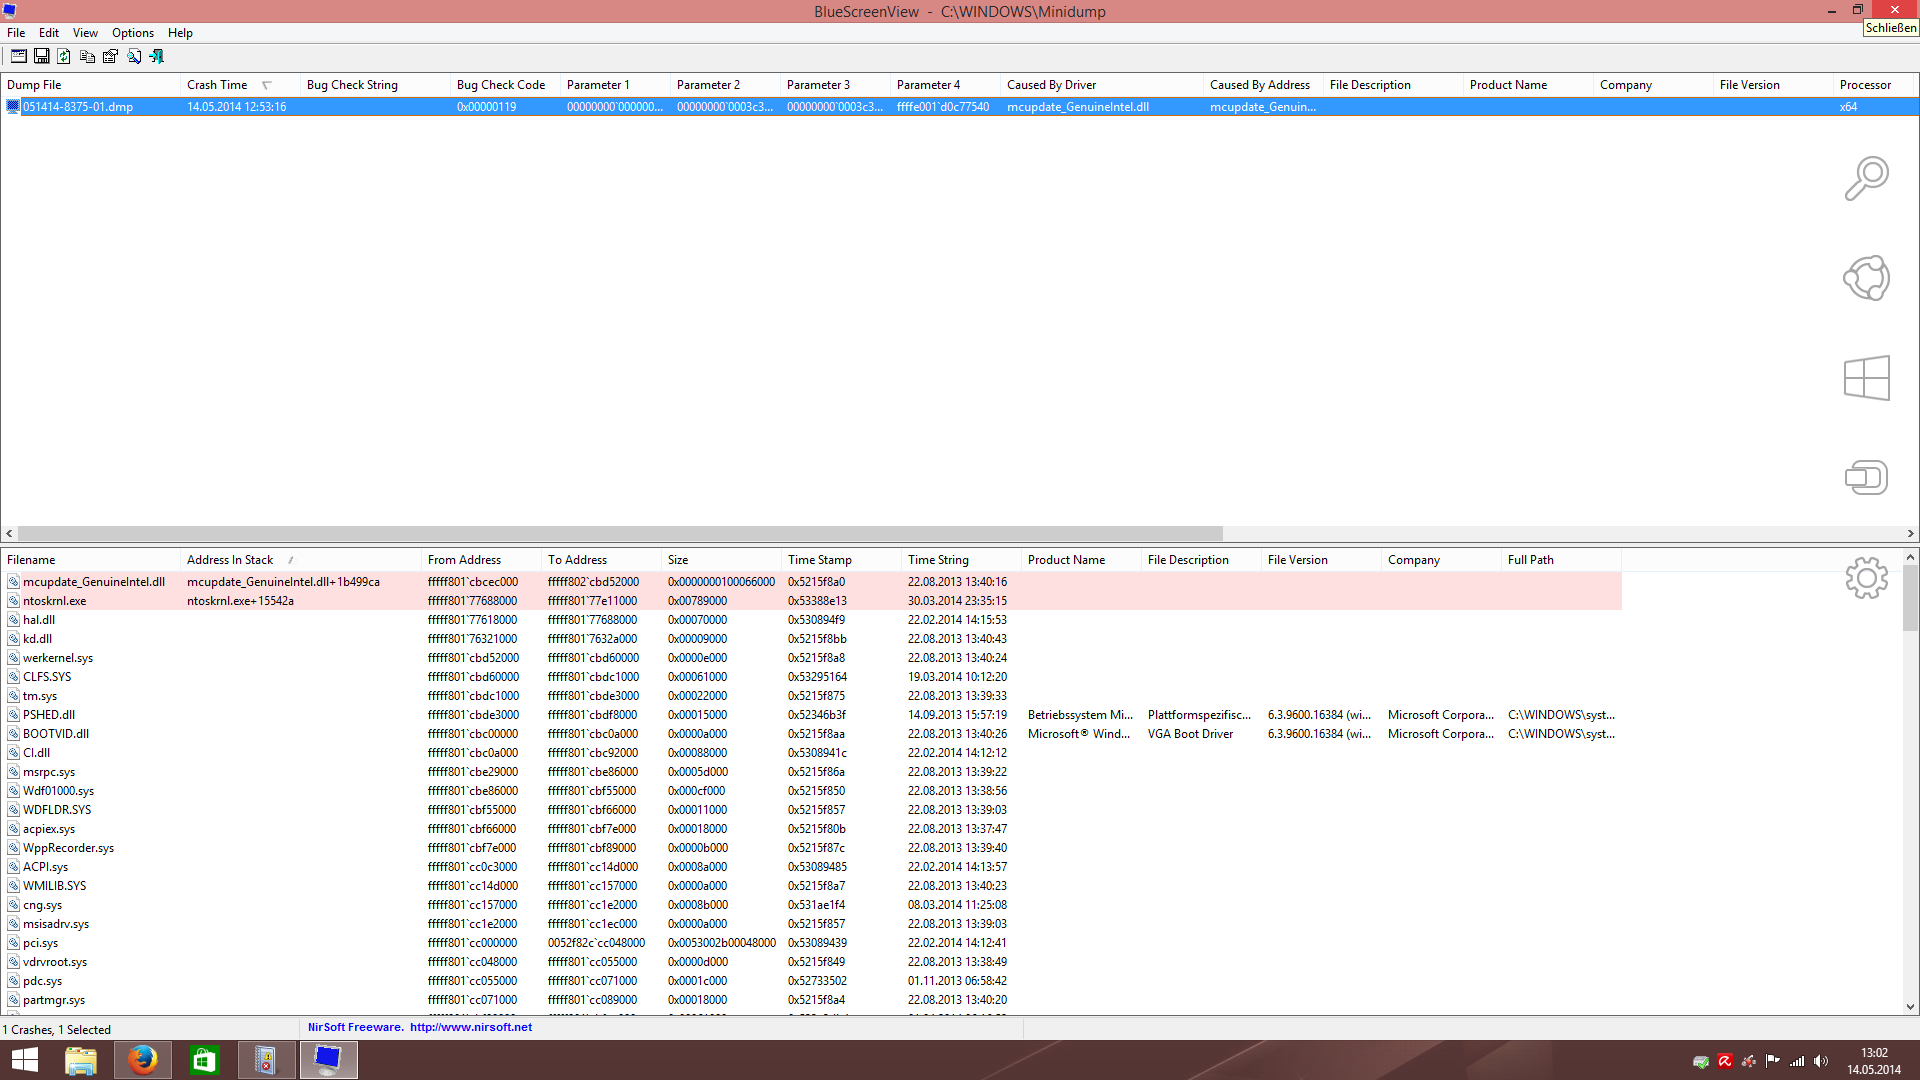Image resolution: width=1920 pixels, height=1080 pixels.
Task: Click lower pane scroll down arrow
Action: (1910, 1007)
